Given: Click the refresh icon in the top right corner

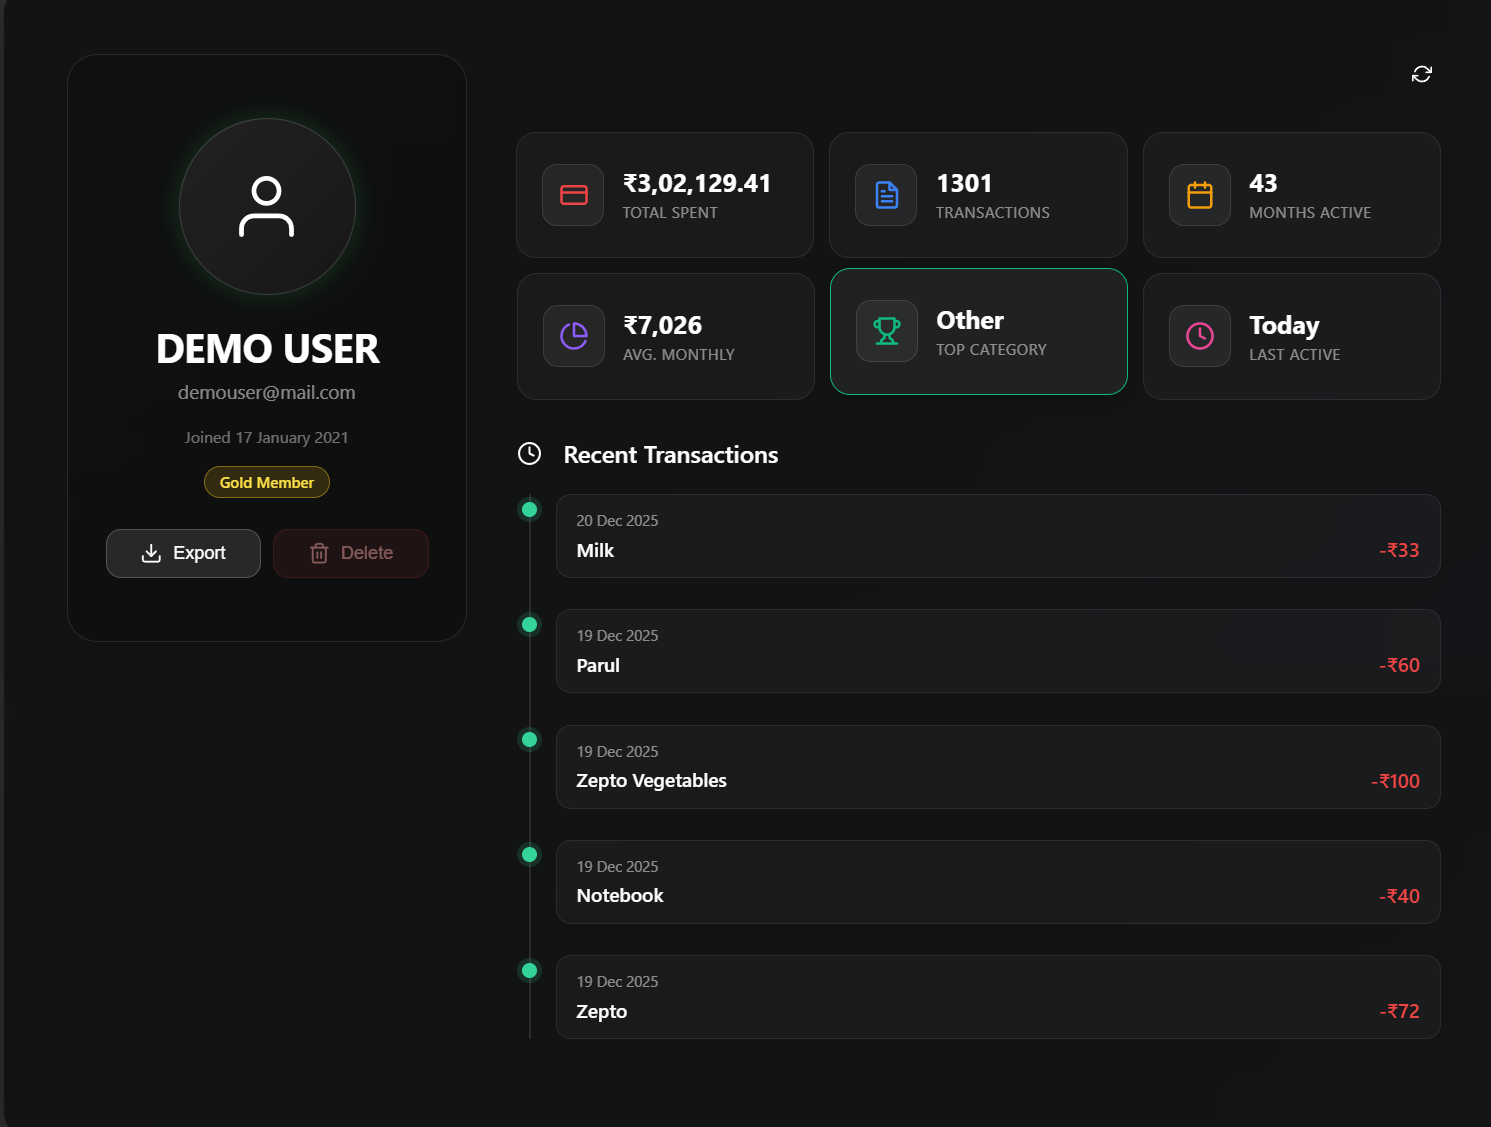Looking at the screenshot, I should pyautogui.click(x=1422, y=74).
